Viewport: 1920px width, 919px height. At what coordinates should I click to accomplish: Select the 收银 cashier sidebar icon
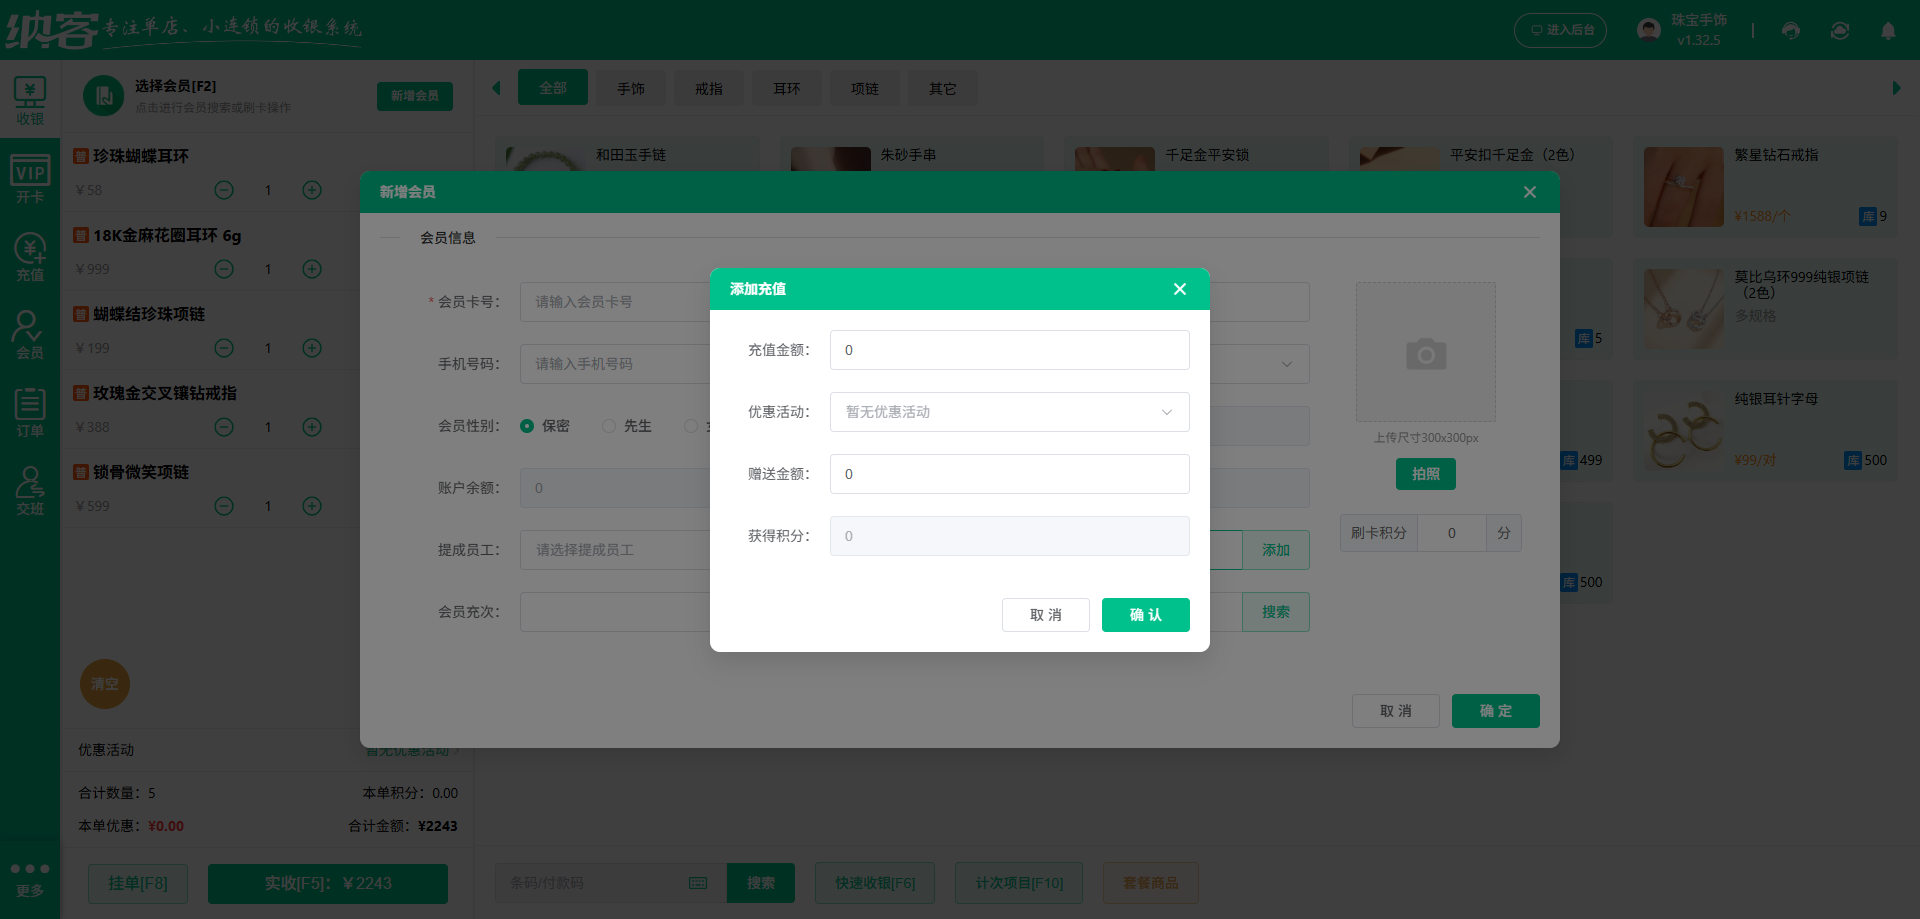coord(30,99)
